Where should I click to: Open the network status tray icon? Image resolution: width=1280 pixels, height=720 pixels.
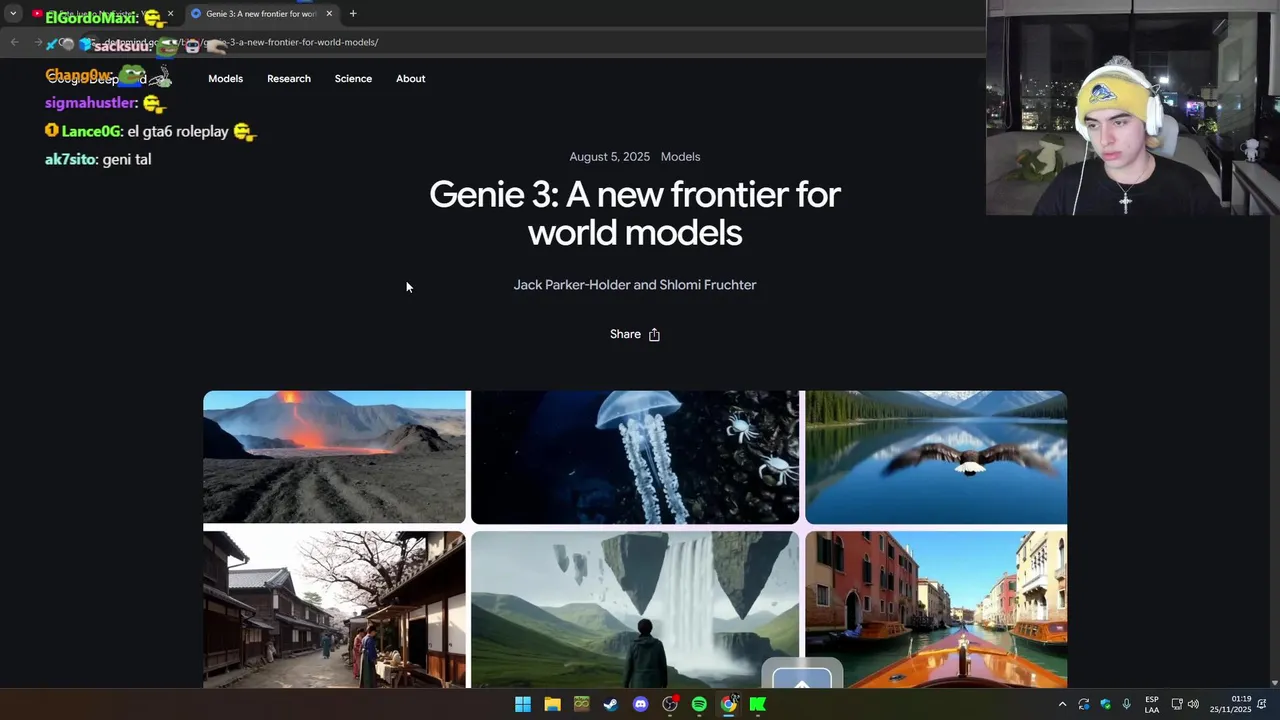1177,704
